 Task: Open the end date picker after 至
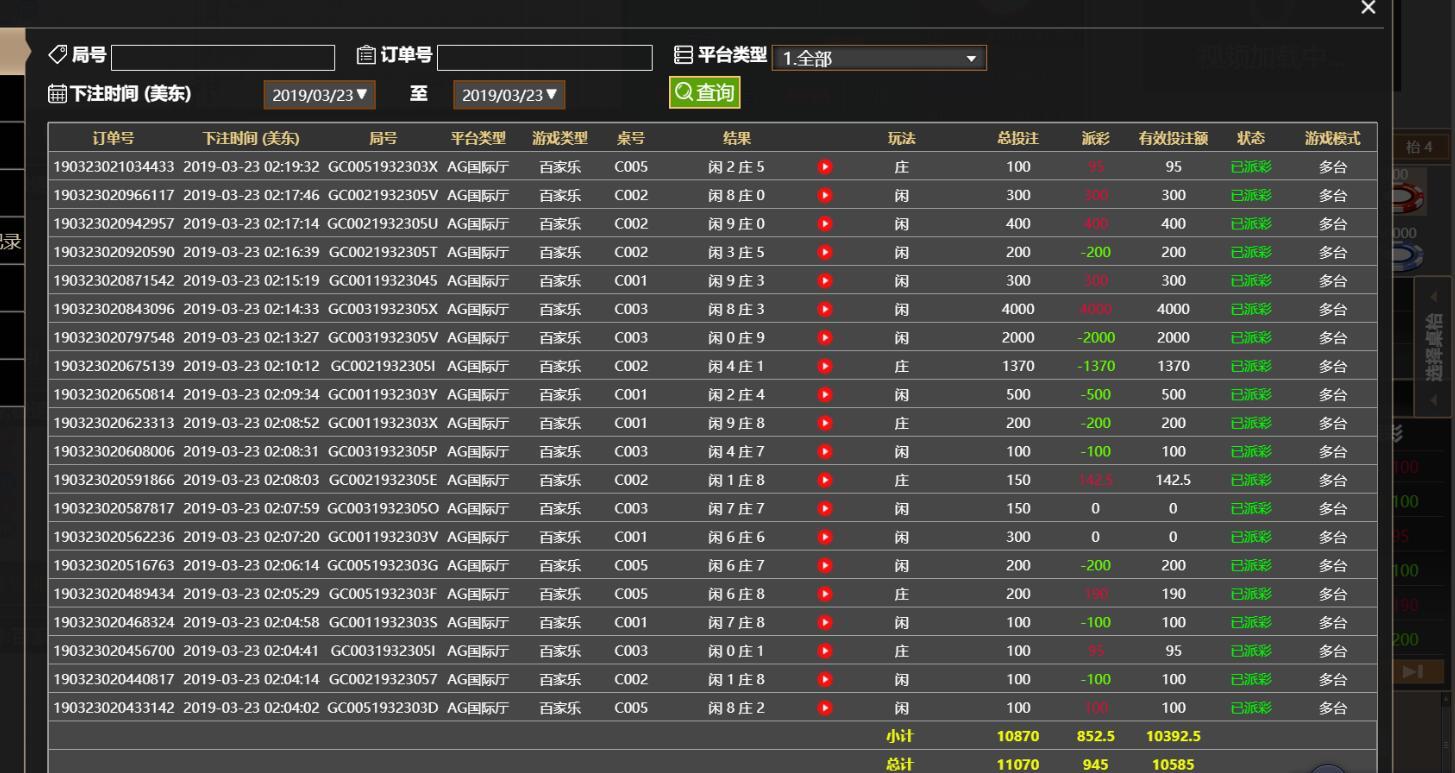[509, 95]
